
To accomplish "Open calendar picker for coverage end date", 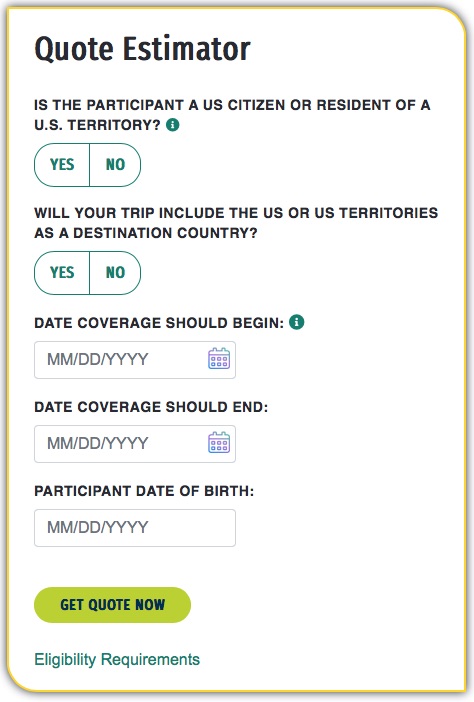I will pyautogui.click(x=219, y=443).
